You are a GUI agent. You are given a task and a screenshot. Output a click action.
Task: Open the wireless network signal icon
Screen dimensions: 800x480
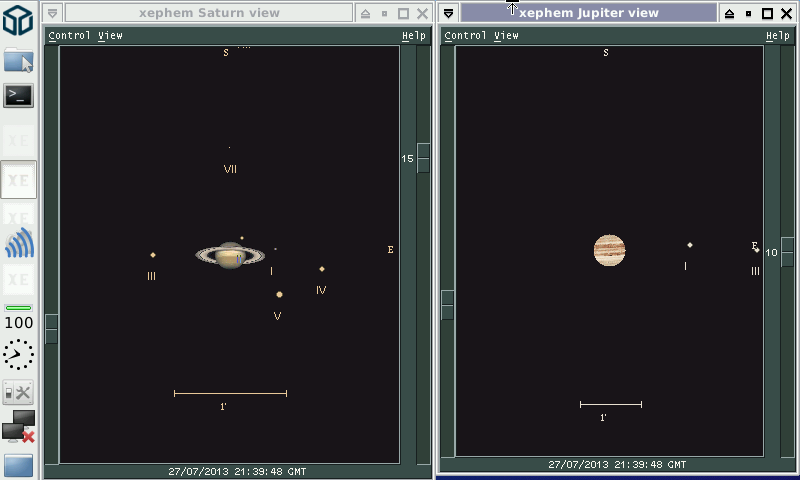19,244
